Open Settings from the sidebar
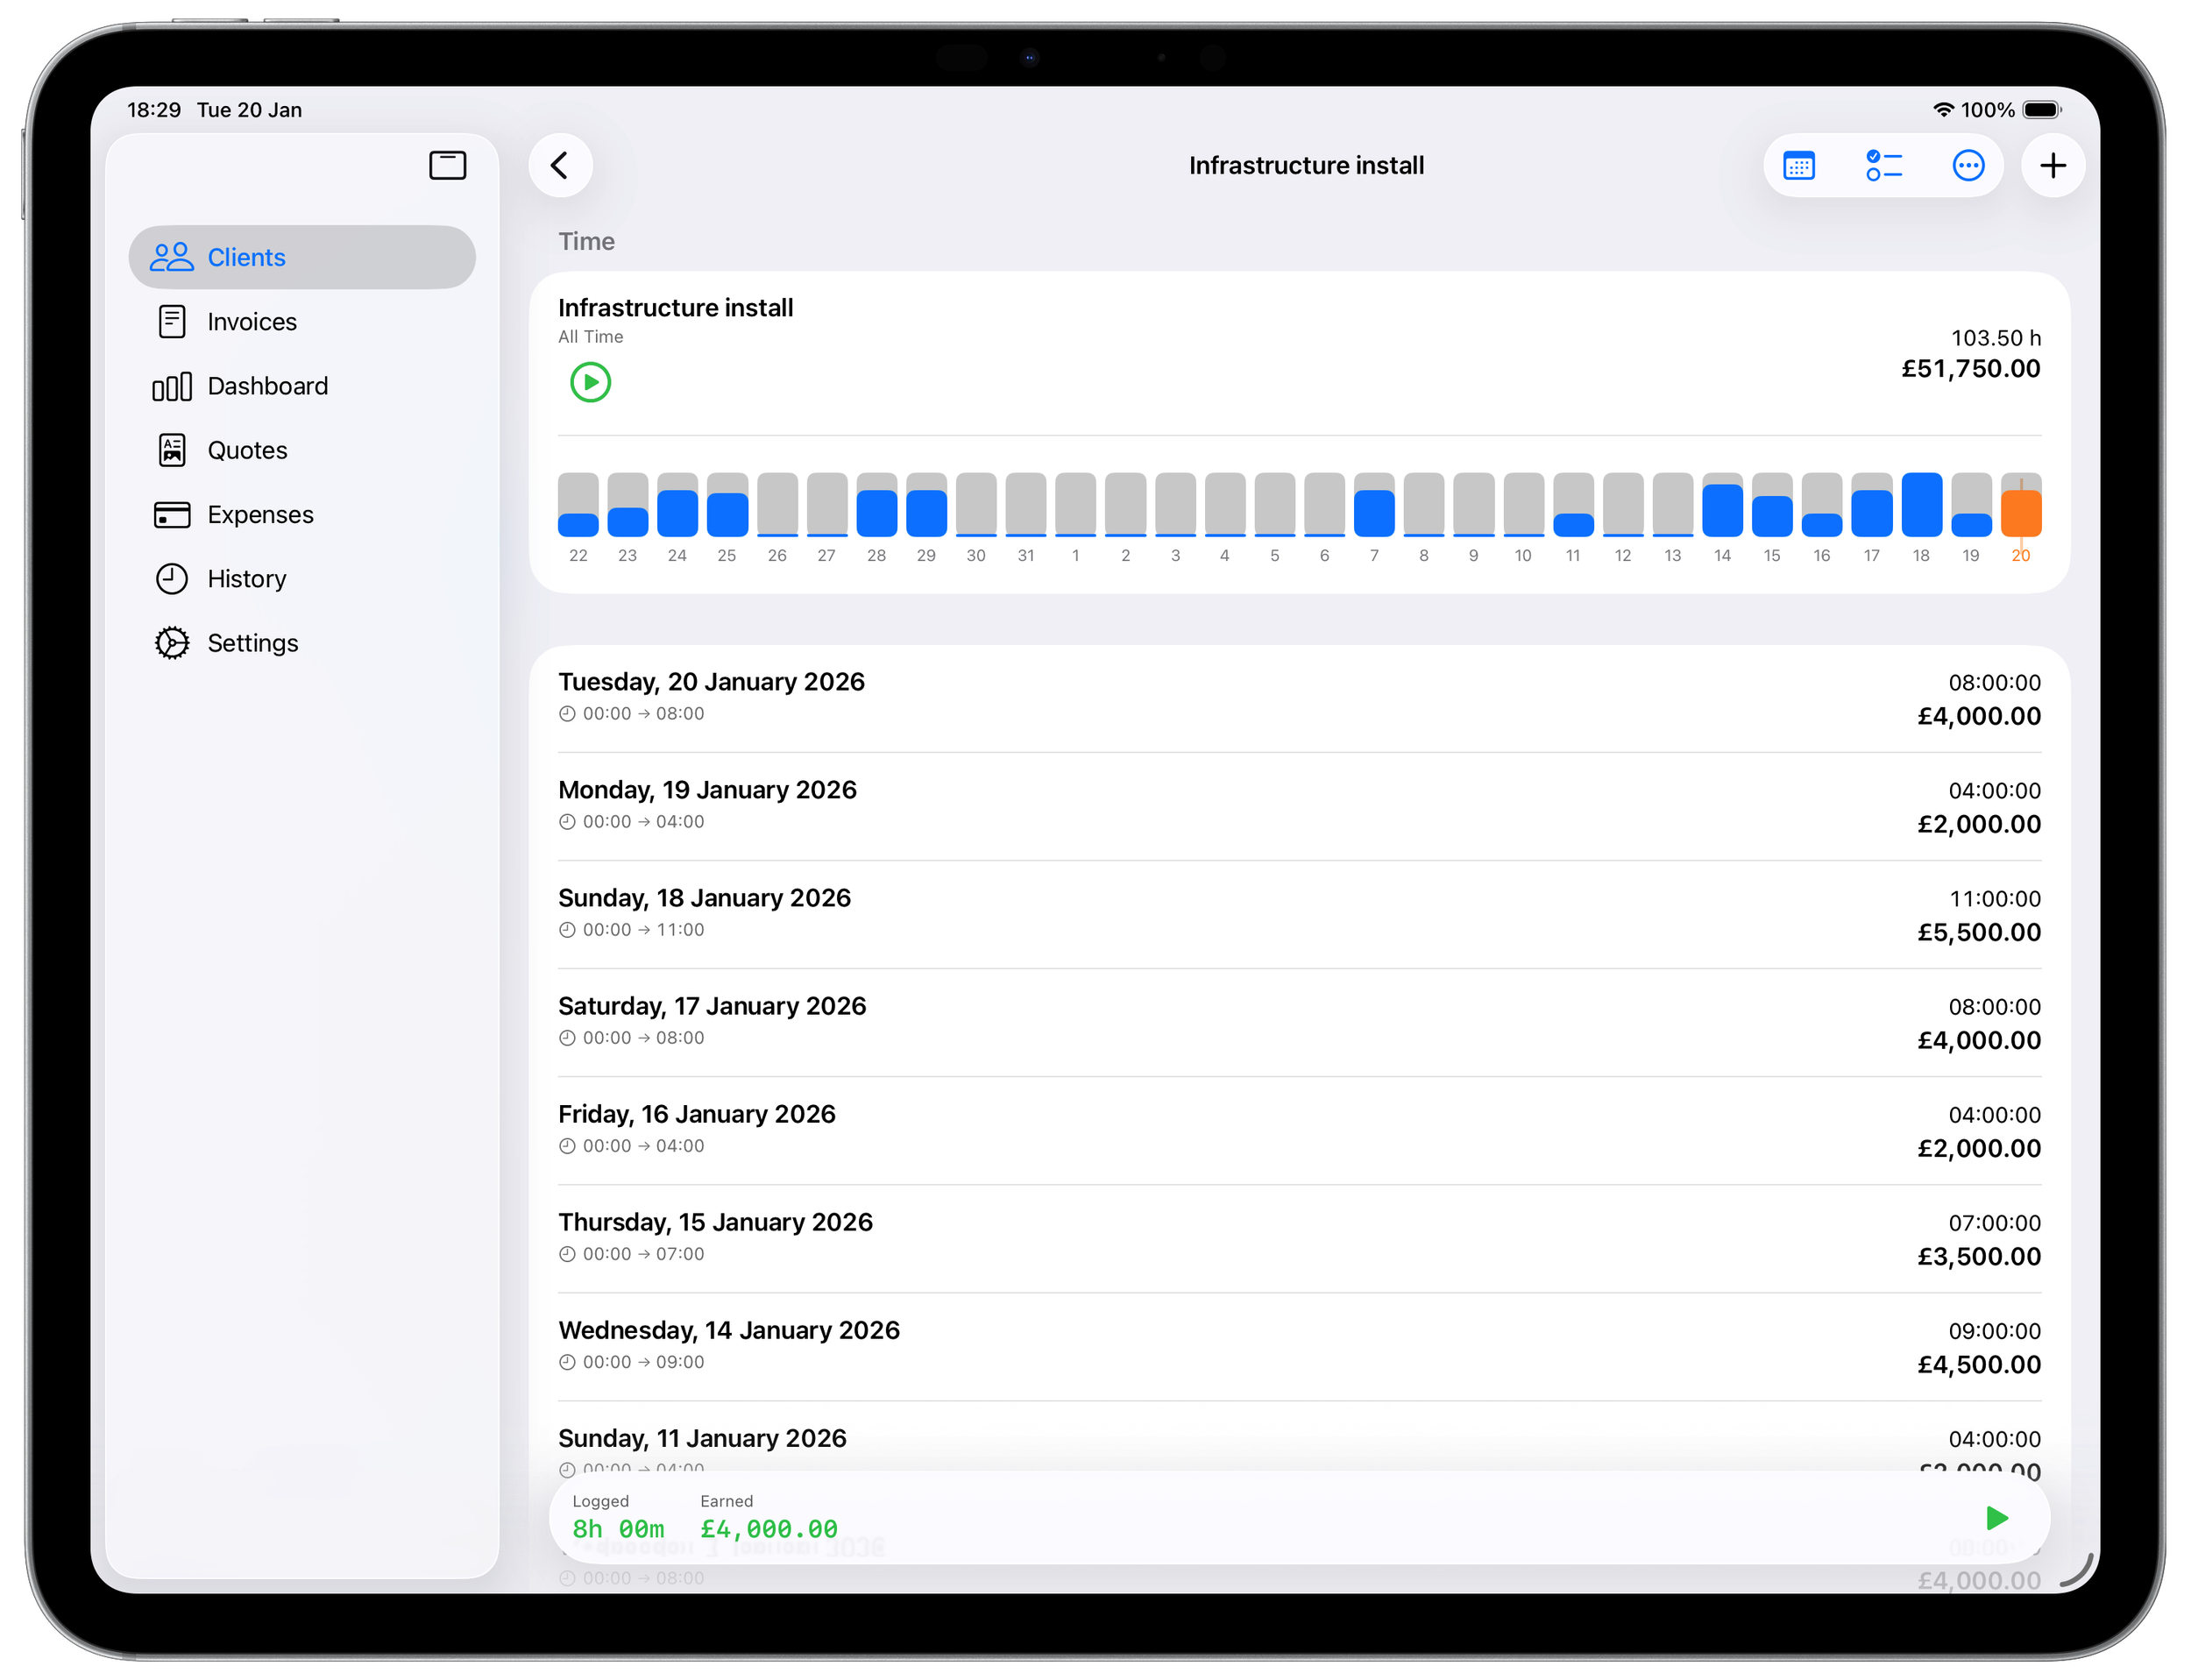This screenshot has width=2191, height=1680. (252, 643)
